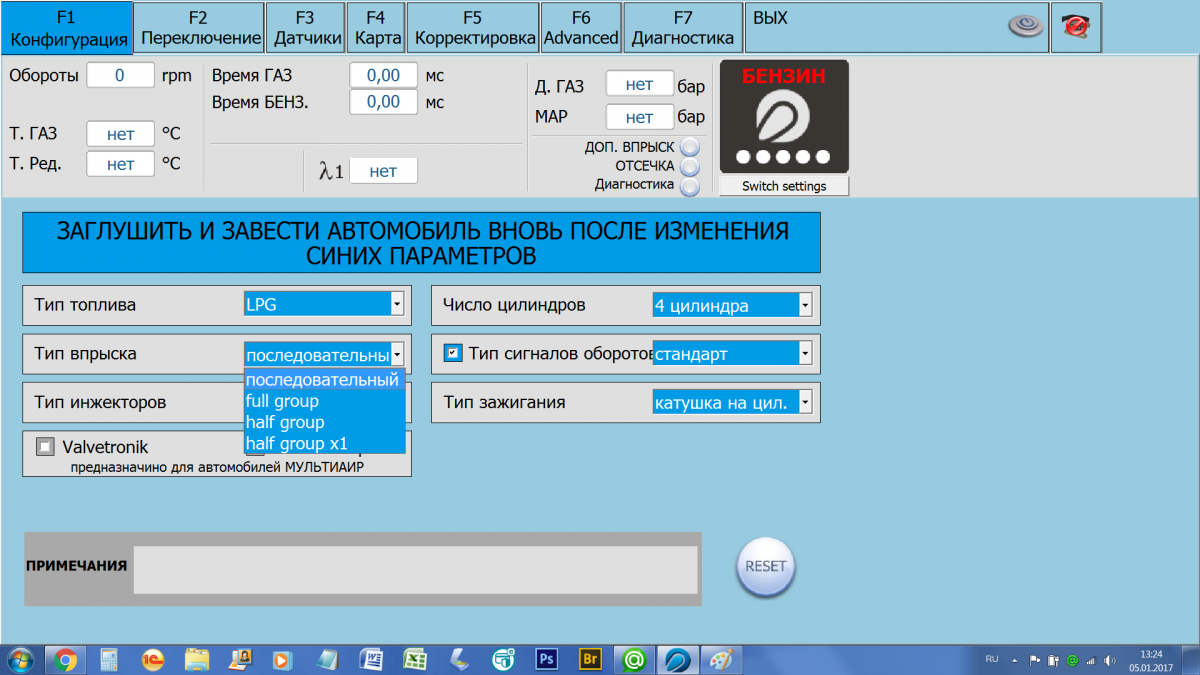The image size is (1200, 675).
Task: Open the F7 Диагностика tab
Action: point(683,28)
